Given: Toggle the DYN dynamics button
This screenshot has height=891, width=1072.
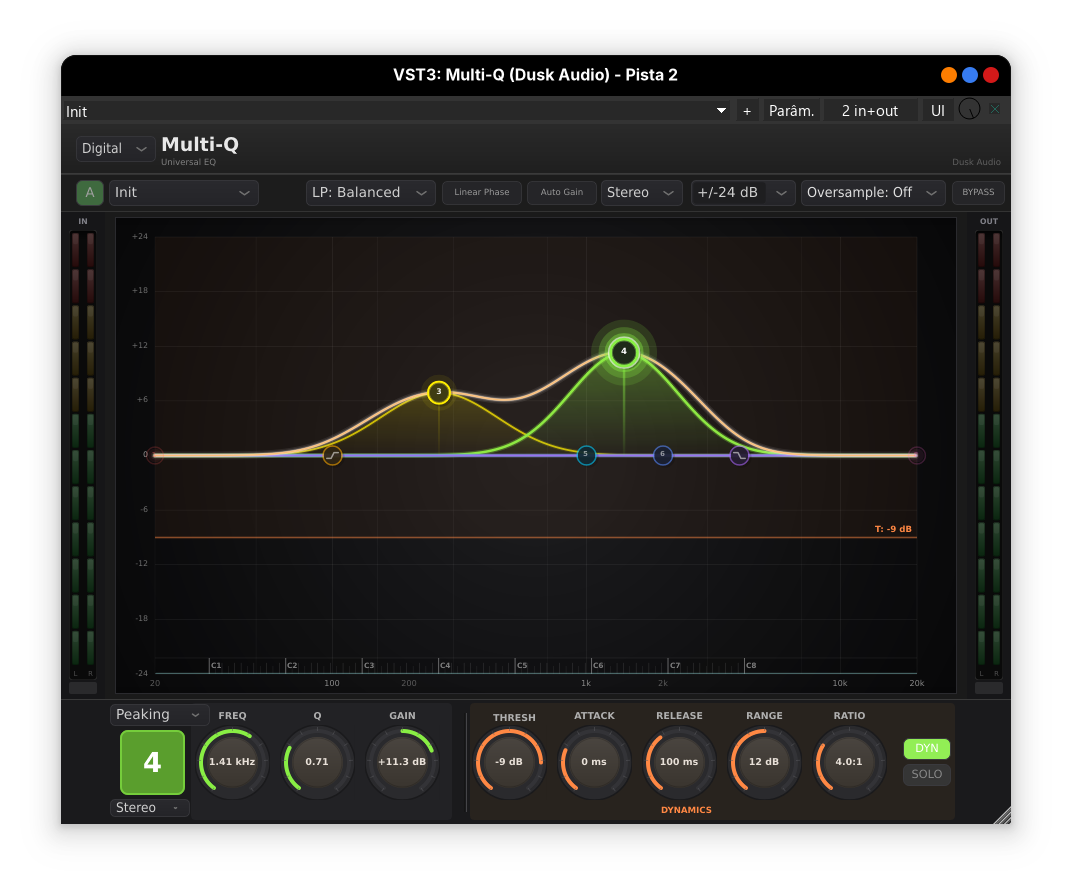Looking at the screenshot, I should point(926,748).
